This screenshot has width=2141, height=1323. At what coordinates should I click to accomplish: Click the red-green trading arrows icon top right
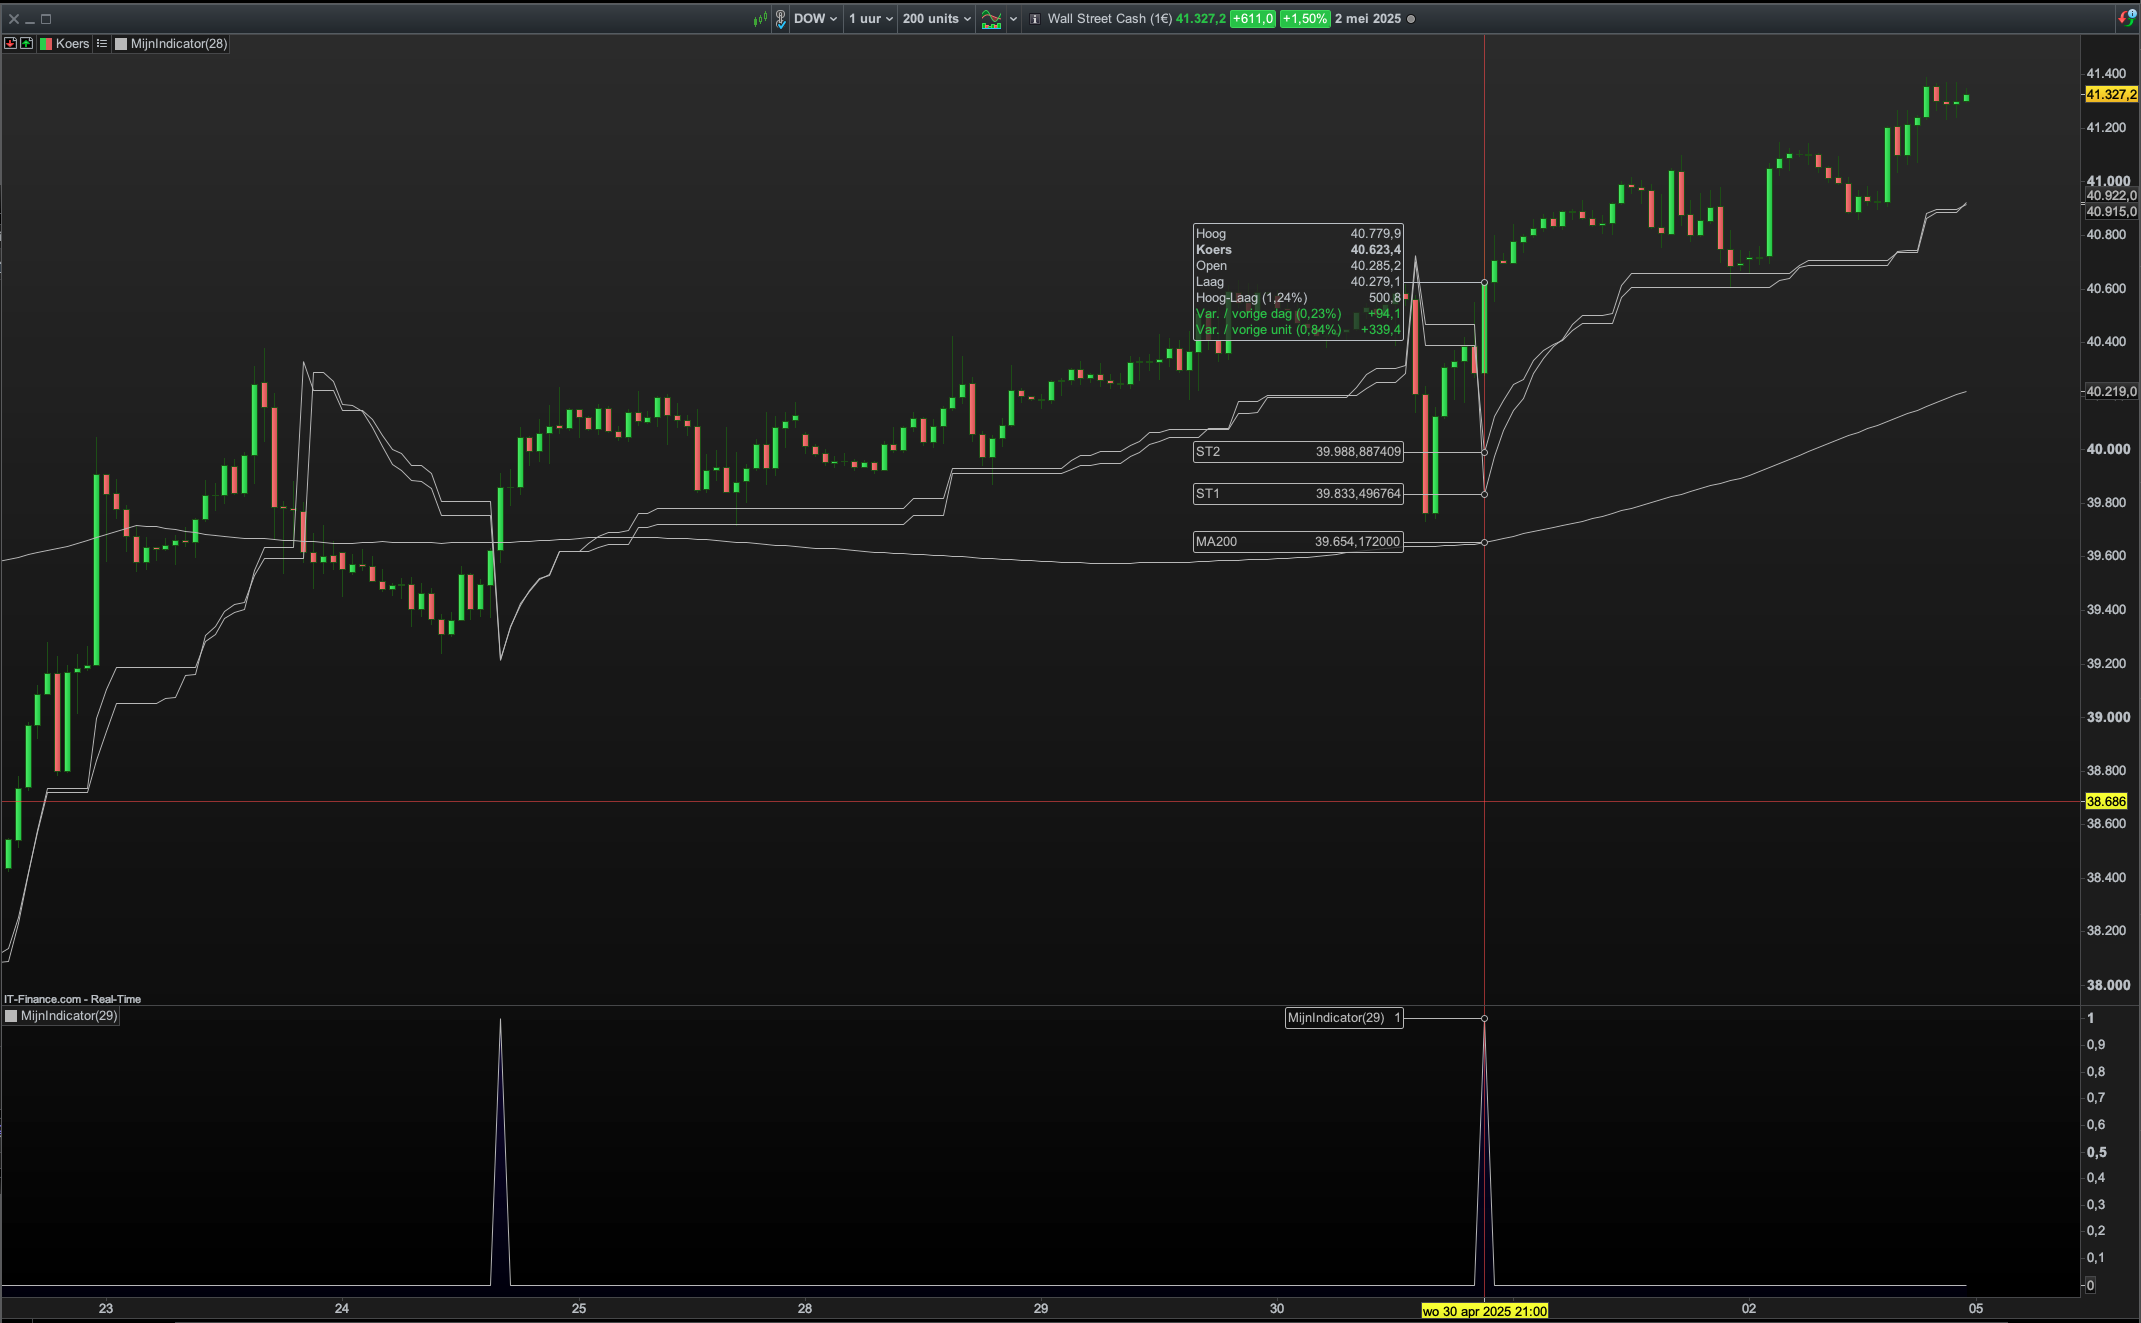click(2126, 17)
